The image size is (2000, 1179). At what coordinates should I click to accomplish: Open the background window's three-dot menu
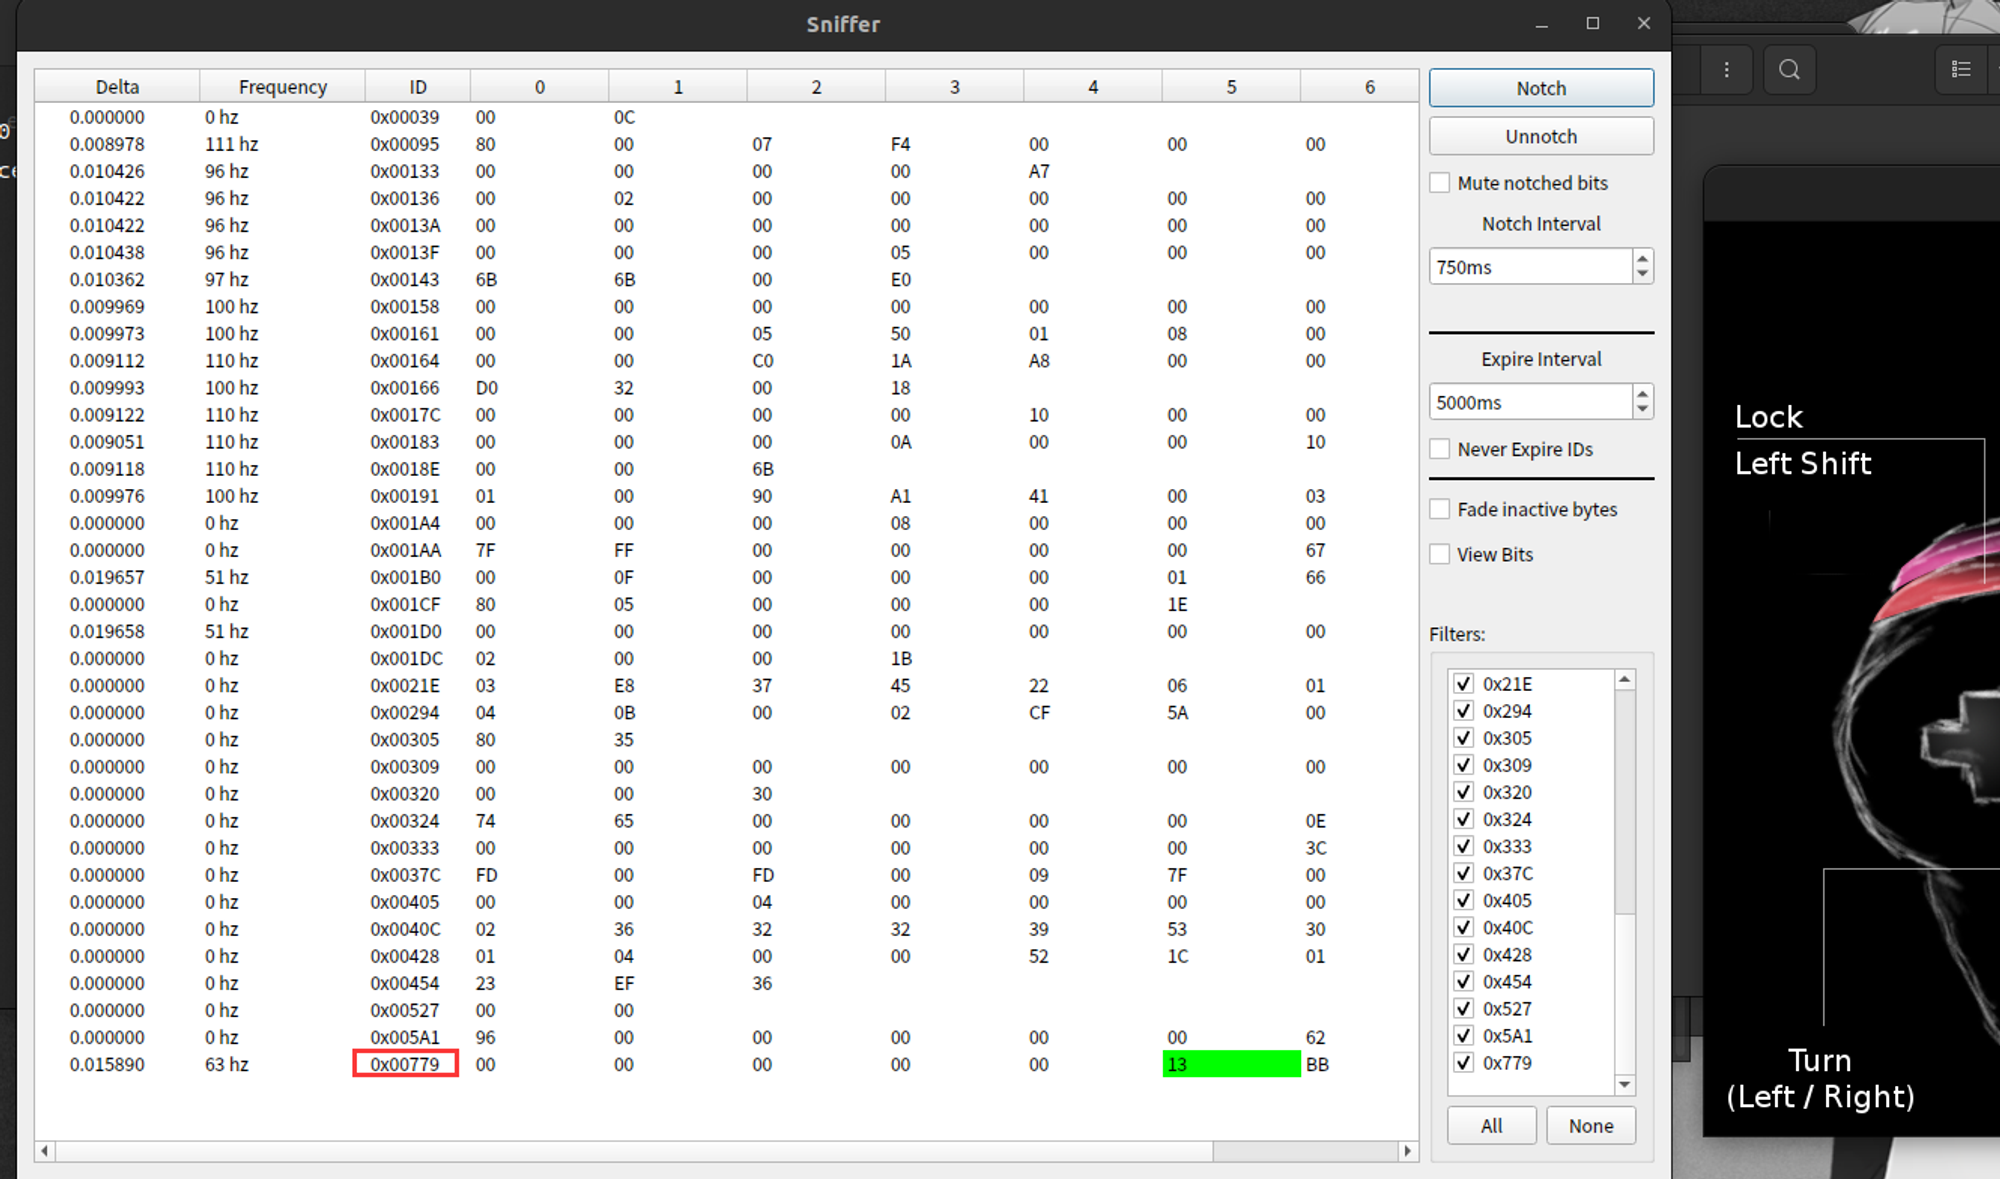point(1726,69)
